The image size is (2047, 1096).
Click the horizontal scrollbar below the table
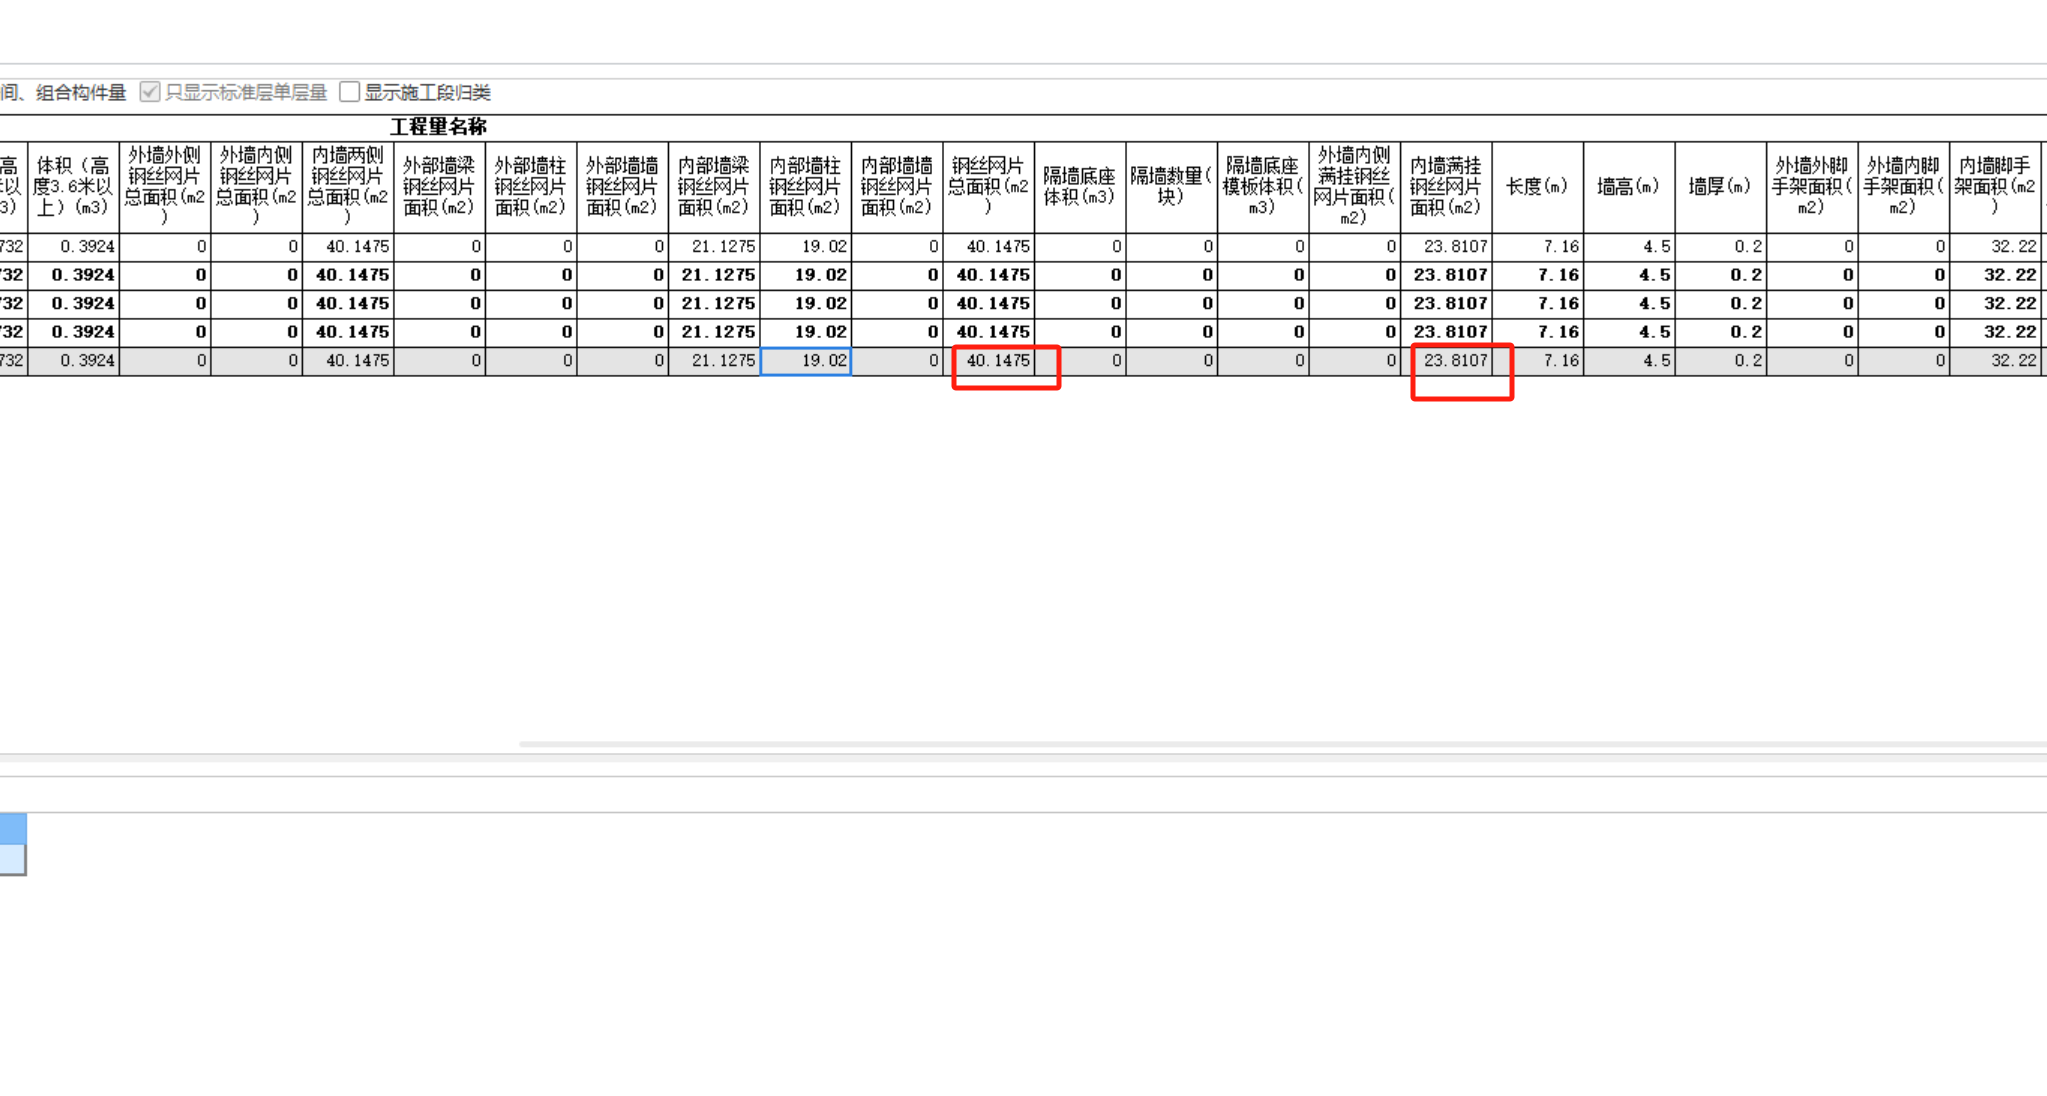[1282, 744]
